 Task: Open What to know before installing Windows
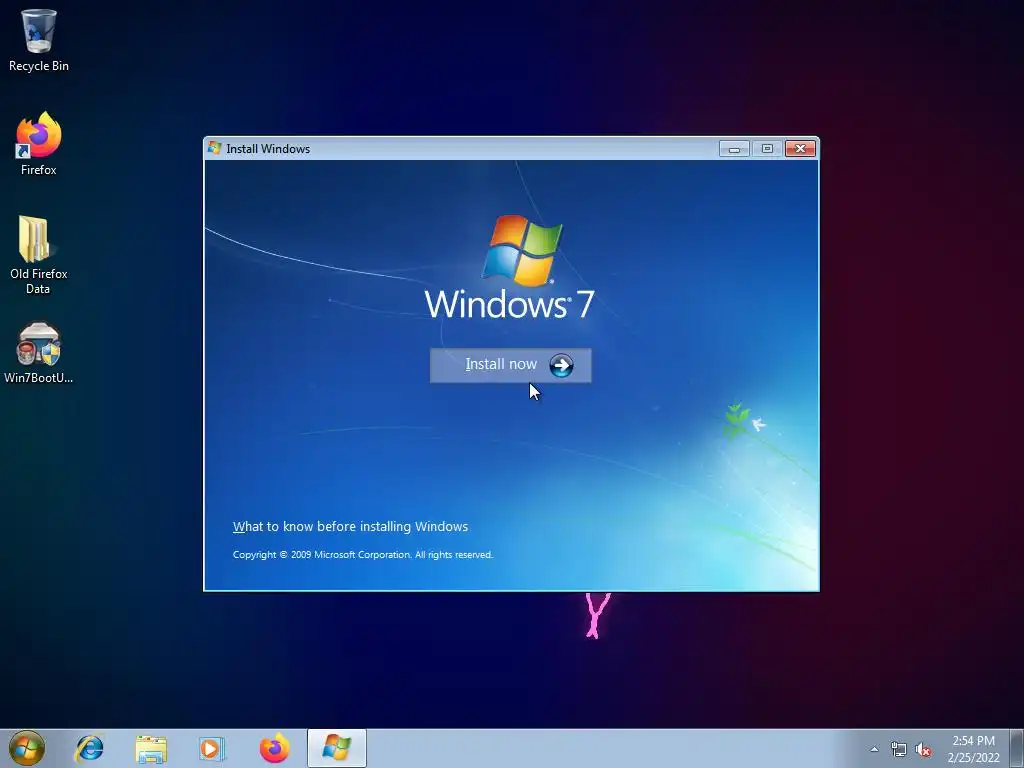tap(350, 526)
